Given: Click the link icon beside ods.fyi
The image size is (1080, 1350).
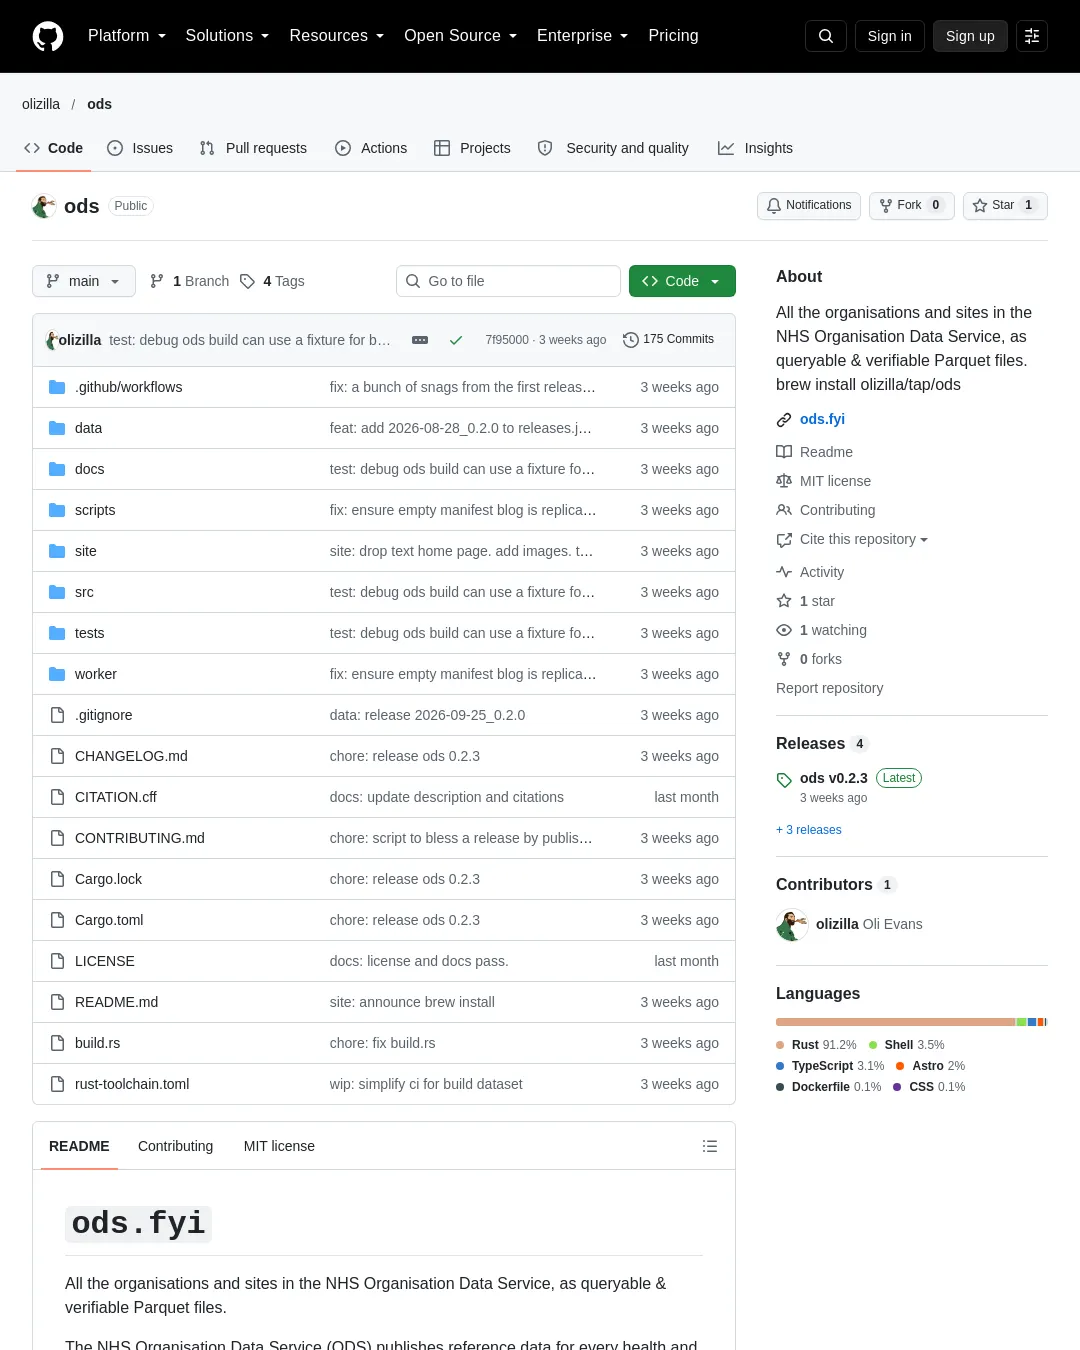Looking at the screenshot, I should [x=784, y=419].
